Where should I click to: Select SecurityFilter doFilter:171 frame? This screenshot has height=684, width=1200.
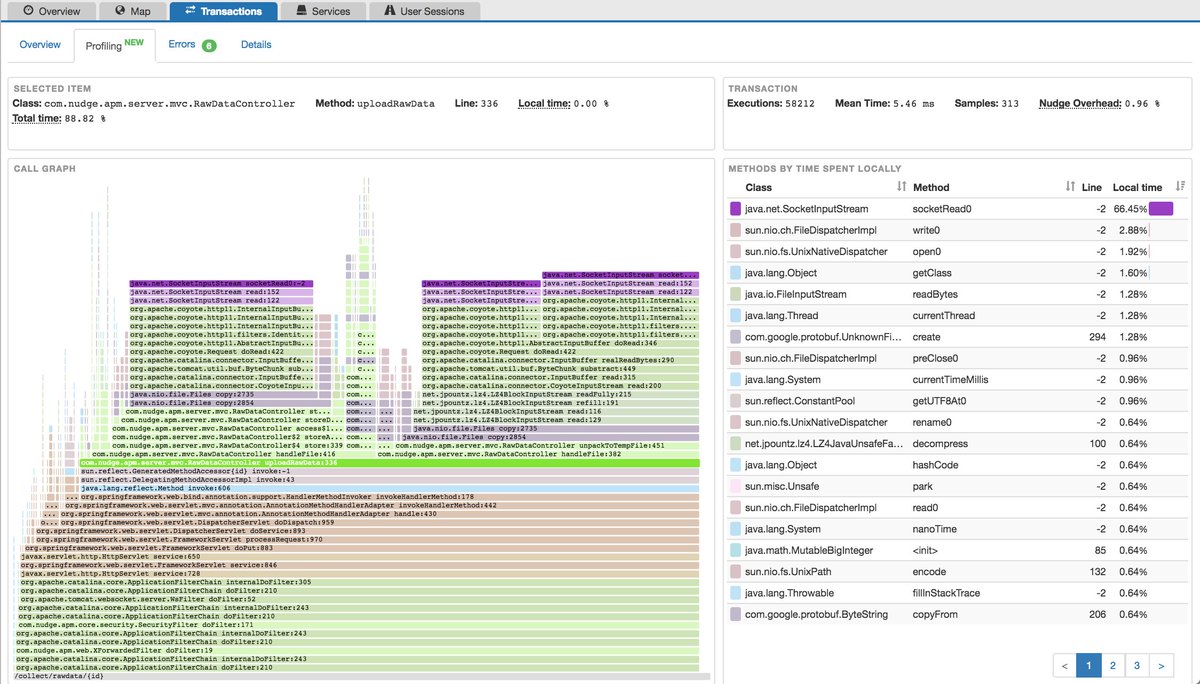[357, 624]
